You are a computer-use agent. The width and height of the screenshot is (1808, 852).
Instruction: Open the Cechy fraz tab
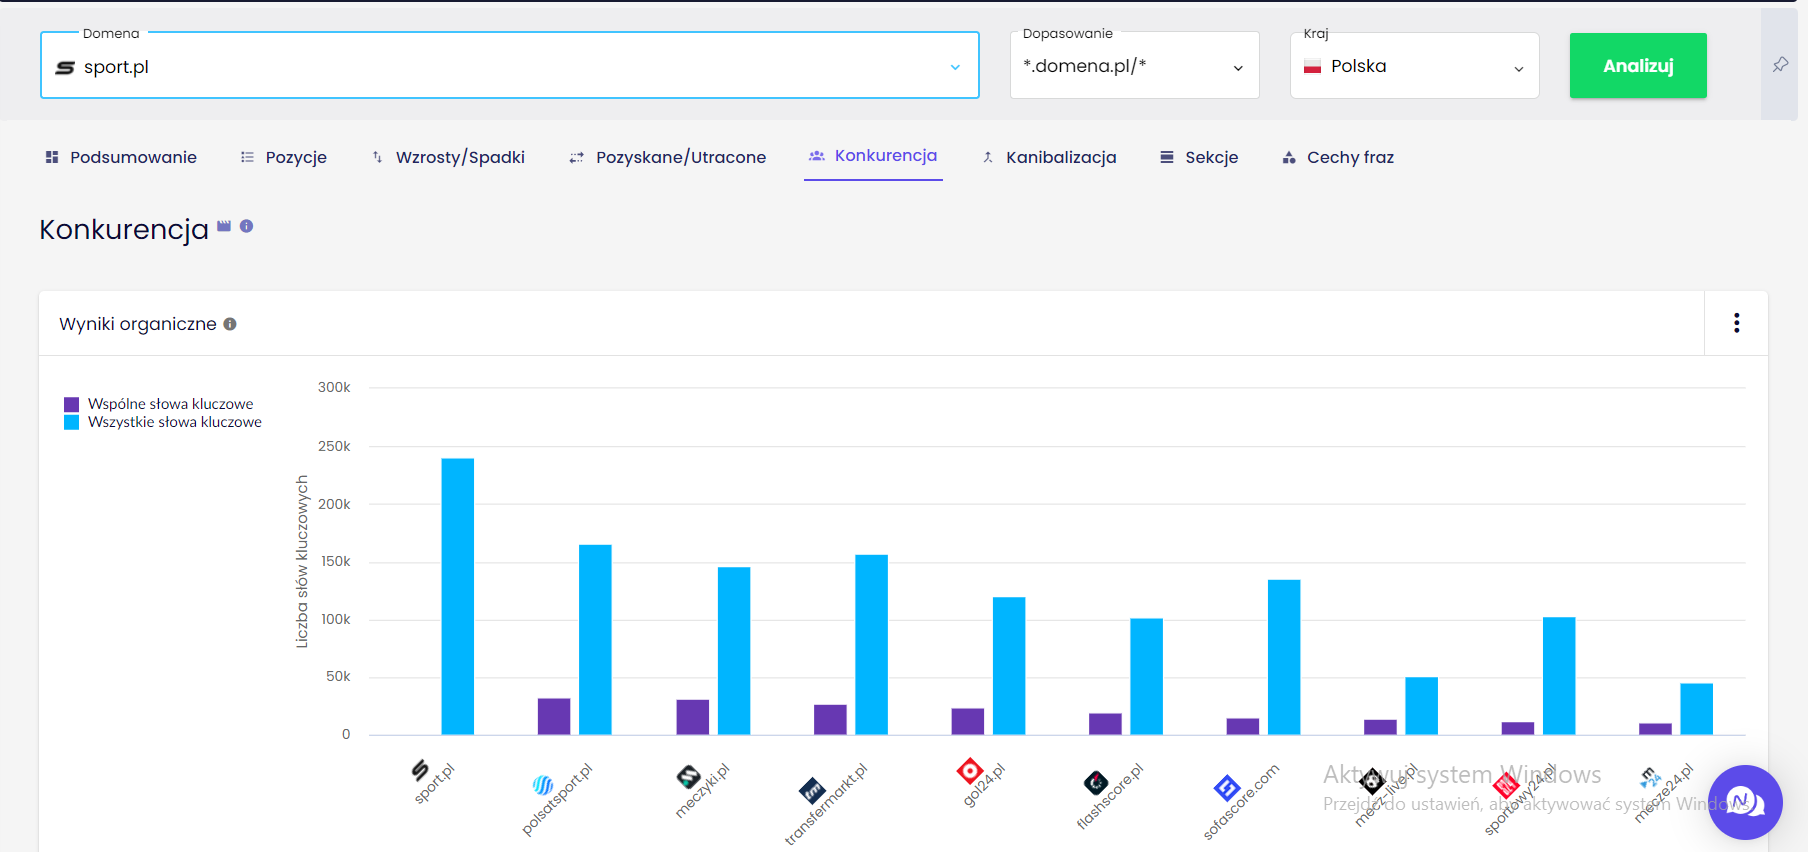pyautogui.click(x=1338, y=157)
